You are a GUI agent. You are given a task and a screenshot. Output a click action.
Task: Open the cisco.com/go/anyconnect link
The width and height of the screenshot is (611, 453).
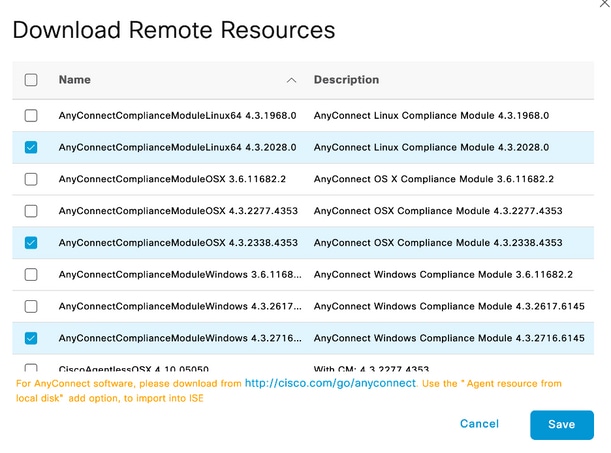330,383
